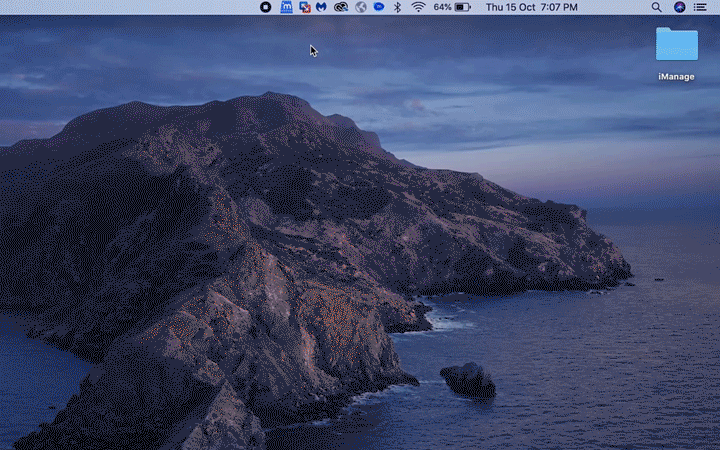Click the 64% battery percentage text
The image size is (720, 450).
(442, 7)
